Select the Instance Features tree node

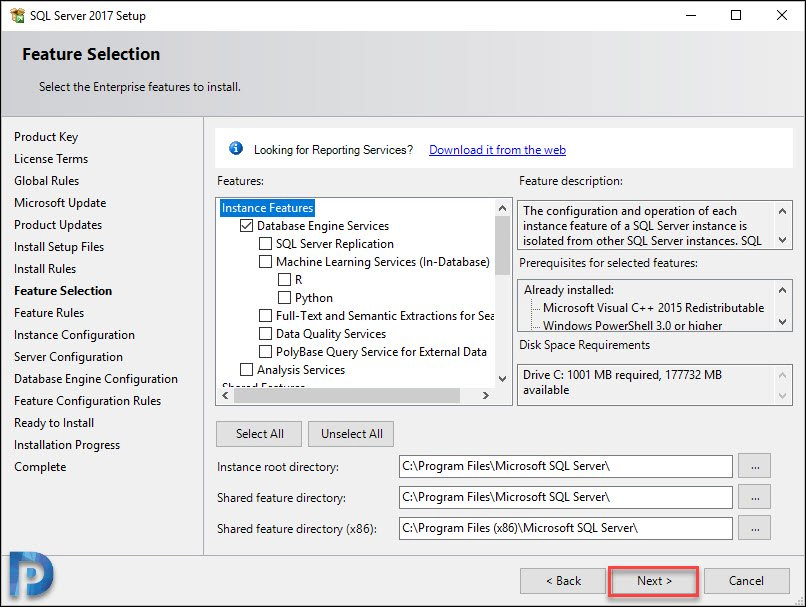(x=267, y=208)
